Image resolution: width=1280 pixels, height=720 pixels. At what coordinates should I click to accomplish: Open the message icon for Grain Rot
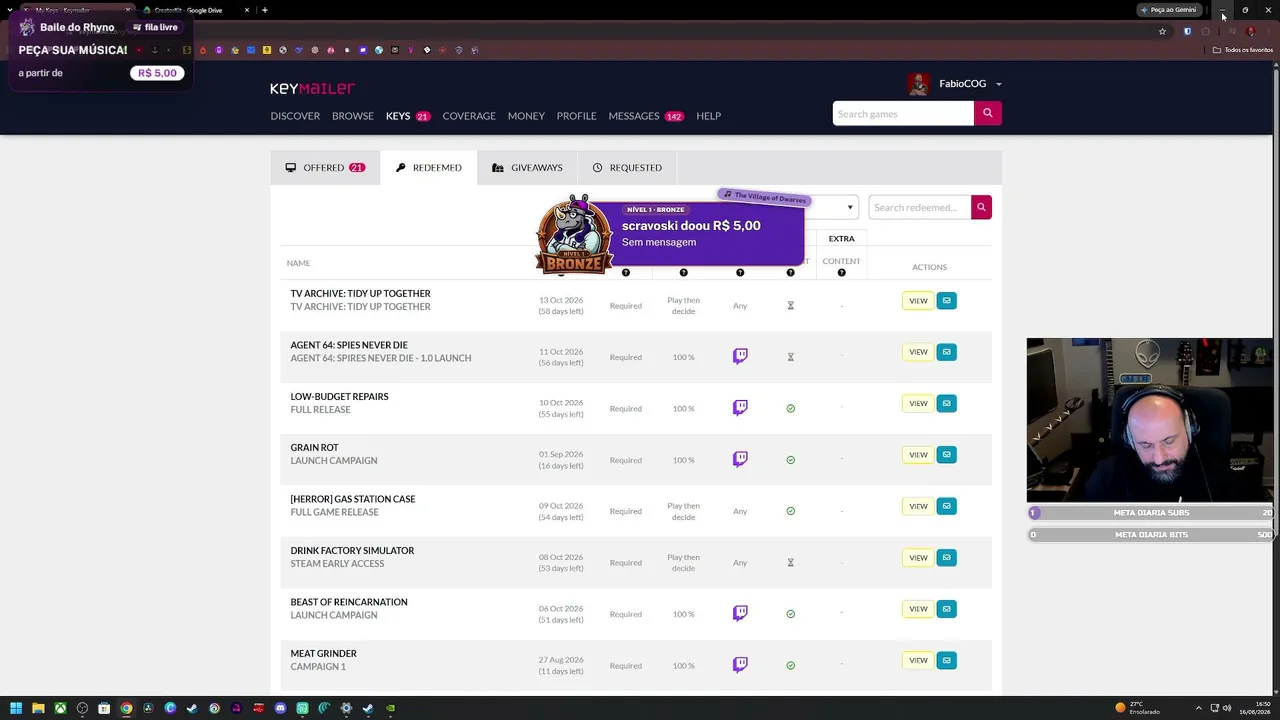tap(946, 455)
